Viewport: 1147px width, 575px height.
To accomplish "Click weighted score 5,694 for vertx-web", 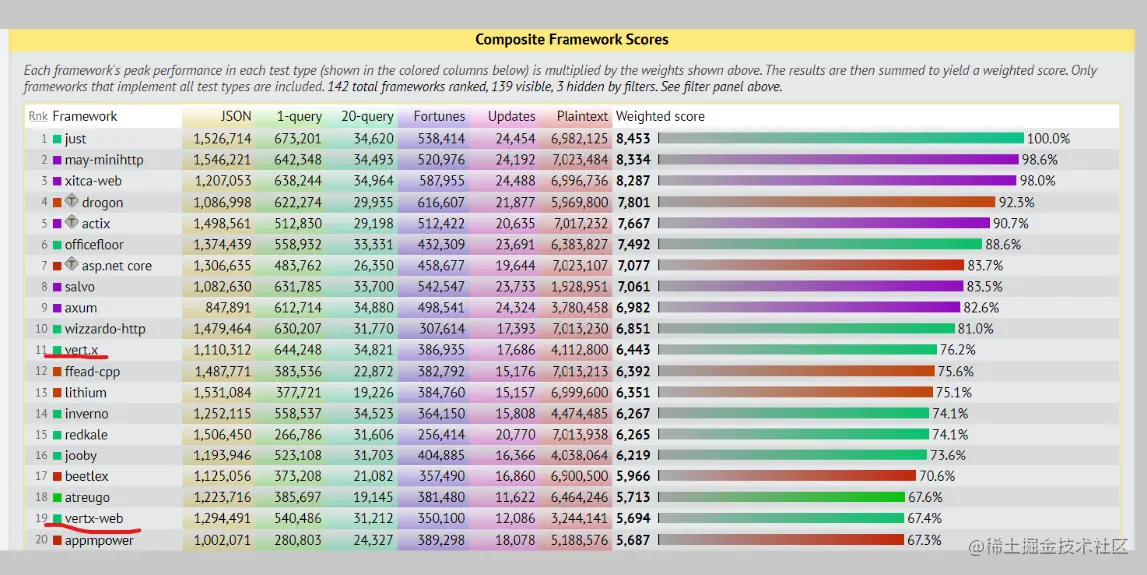I will click(x=633, y=519).
